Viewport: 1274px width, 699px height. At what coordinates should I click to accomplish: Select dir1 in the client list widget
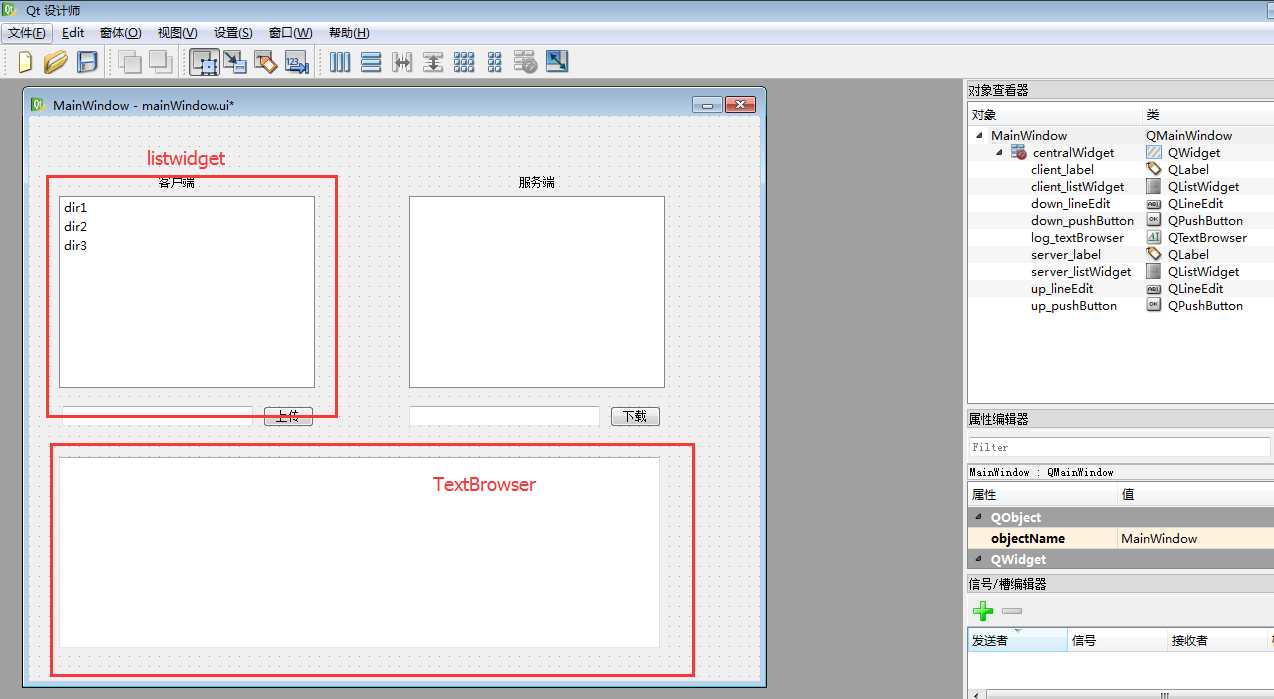[x=76, y=208]
